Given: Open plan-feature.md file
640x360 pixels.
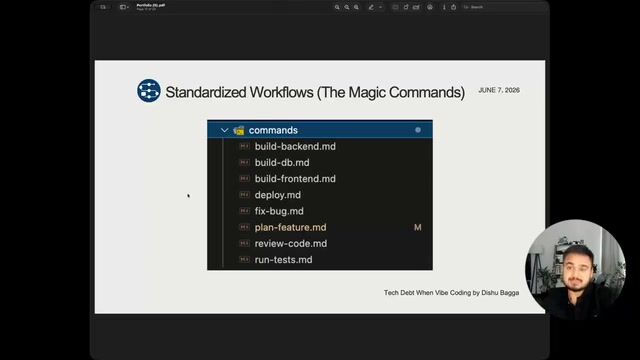Looking at the screenshot, I should [x=290, y=227].
